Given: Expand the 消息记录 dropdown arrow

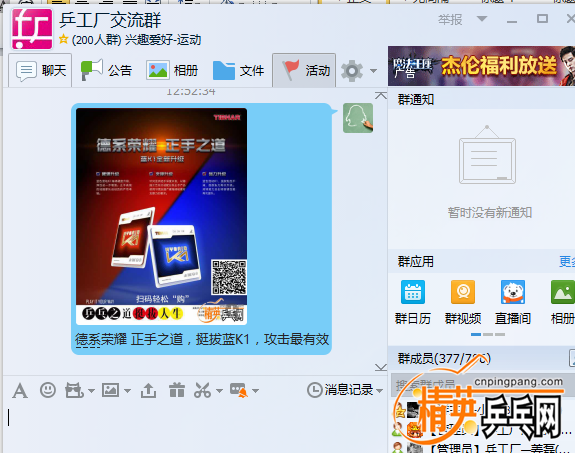Looking at the screenshot, I should (x=380, y=391).
